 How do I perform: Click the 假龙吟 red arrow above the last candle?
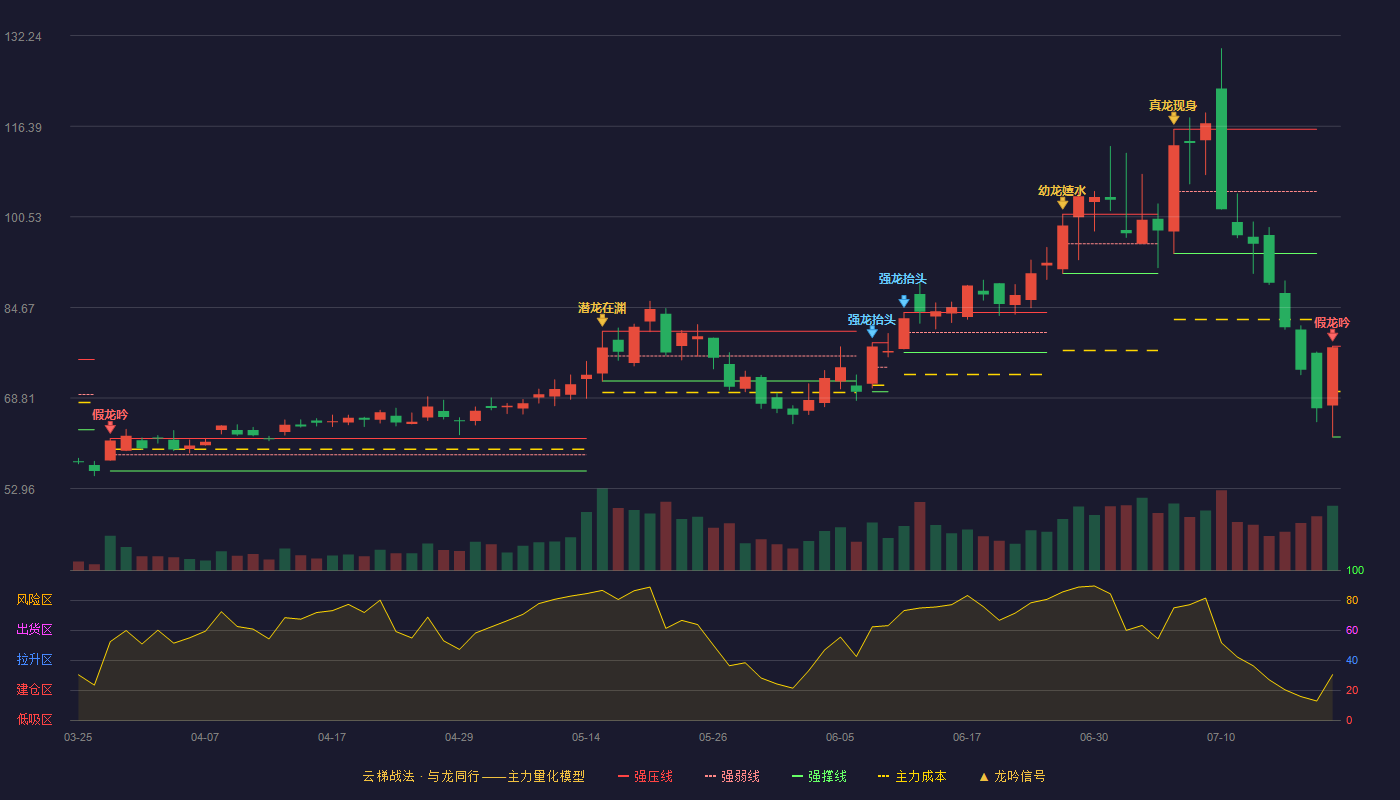click(1332, 335)
